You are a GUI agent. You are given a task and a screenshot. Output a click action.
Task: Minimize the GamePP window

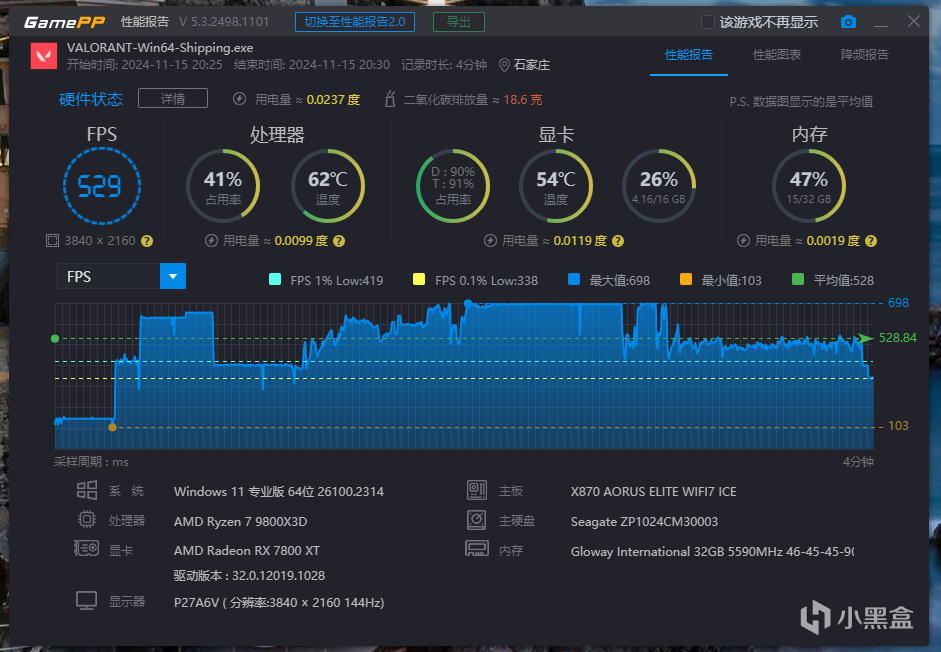coord(880,23)
